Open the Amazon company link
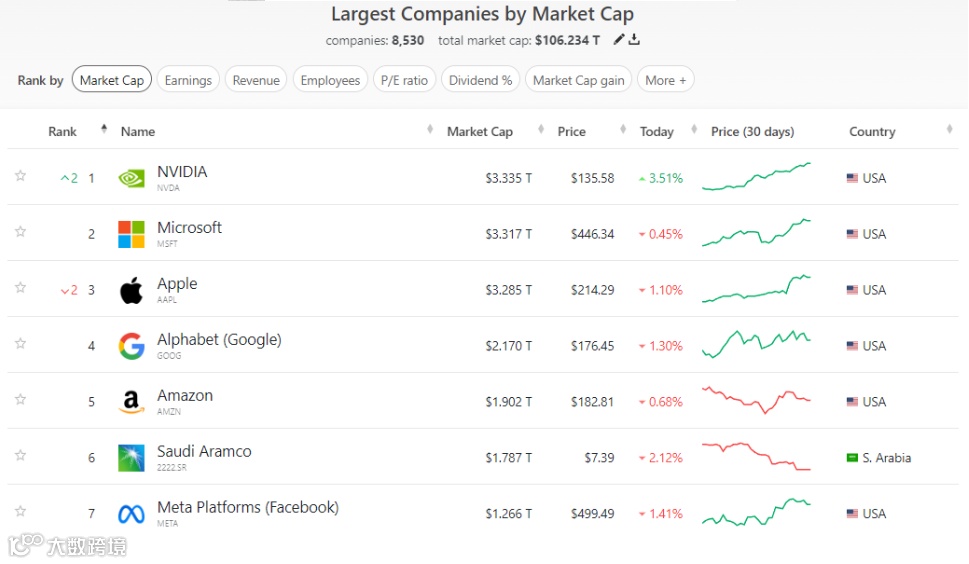This screenshot has width=969, height=564. (x=185, y=396)
